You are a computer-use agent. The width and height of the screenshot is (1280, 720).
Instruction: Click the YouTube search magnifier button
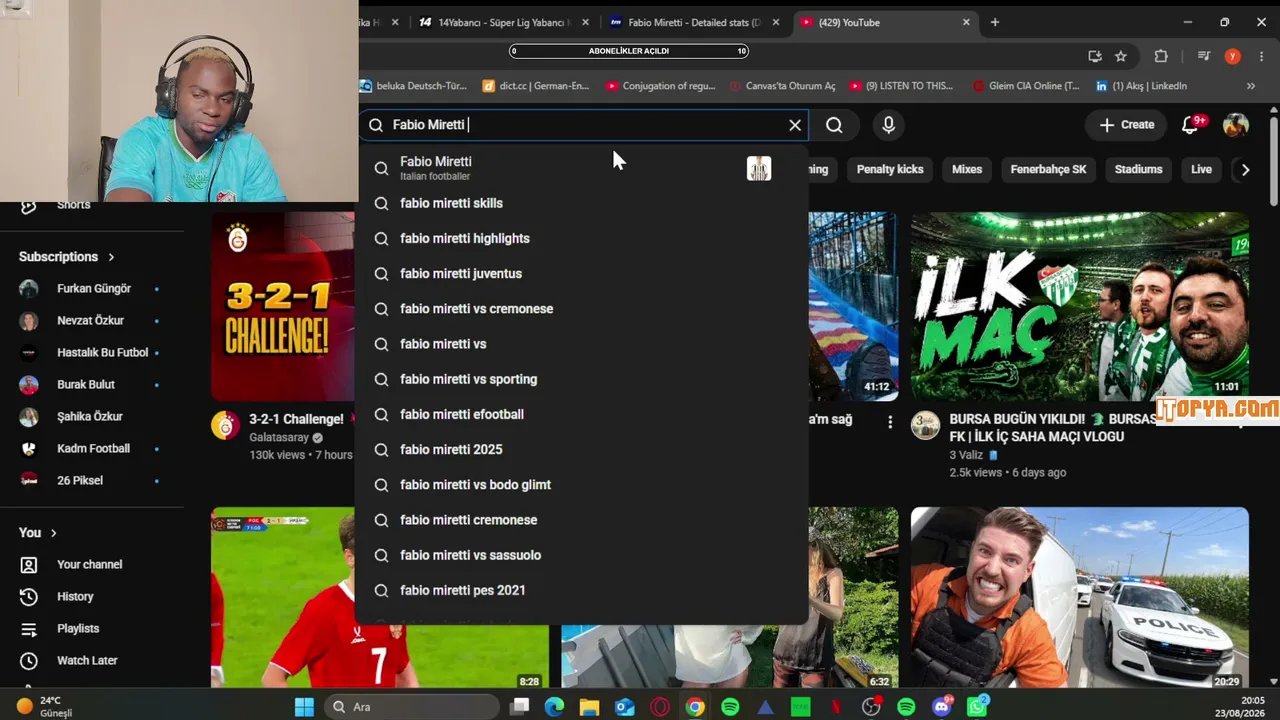click(x=834, y=125)
